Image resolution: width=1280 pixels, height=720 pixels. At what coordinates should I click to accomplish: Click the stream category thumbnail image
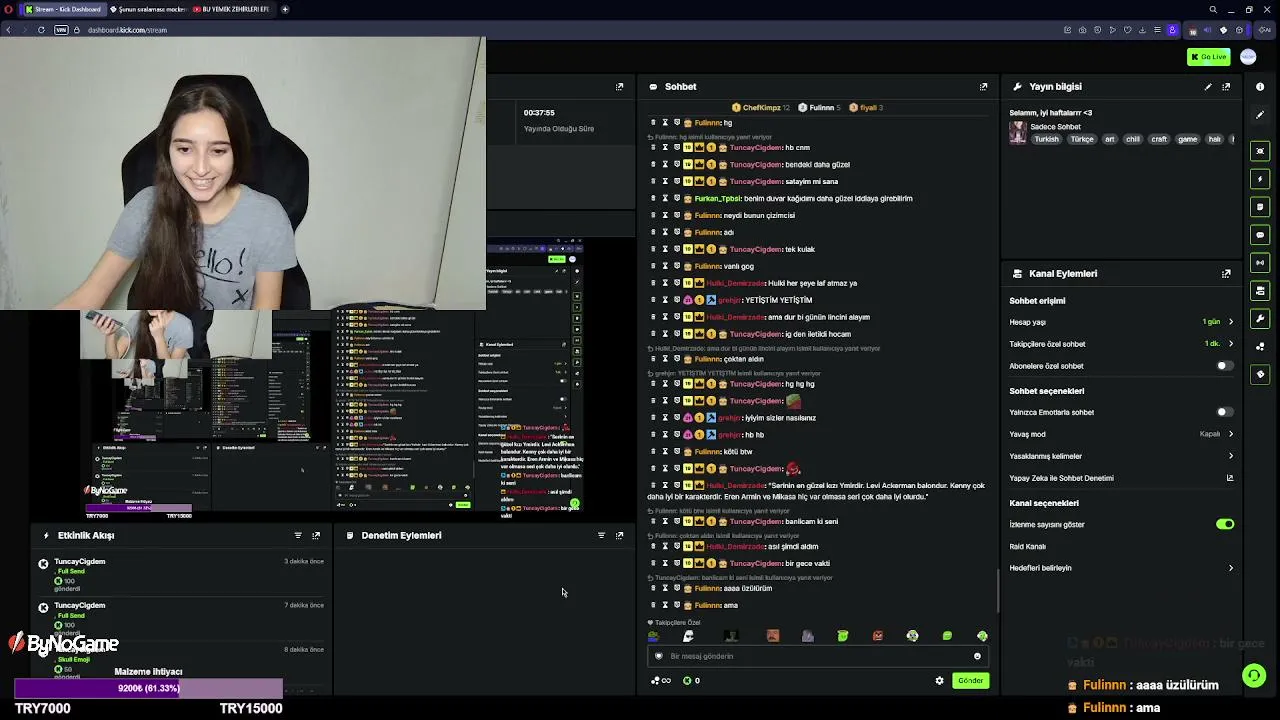(x=1017, y=132)
